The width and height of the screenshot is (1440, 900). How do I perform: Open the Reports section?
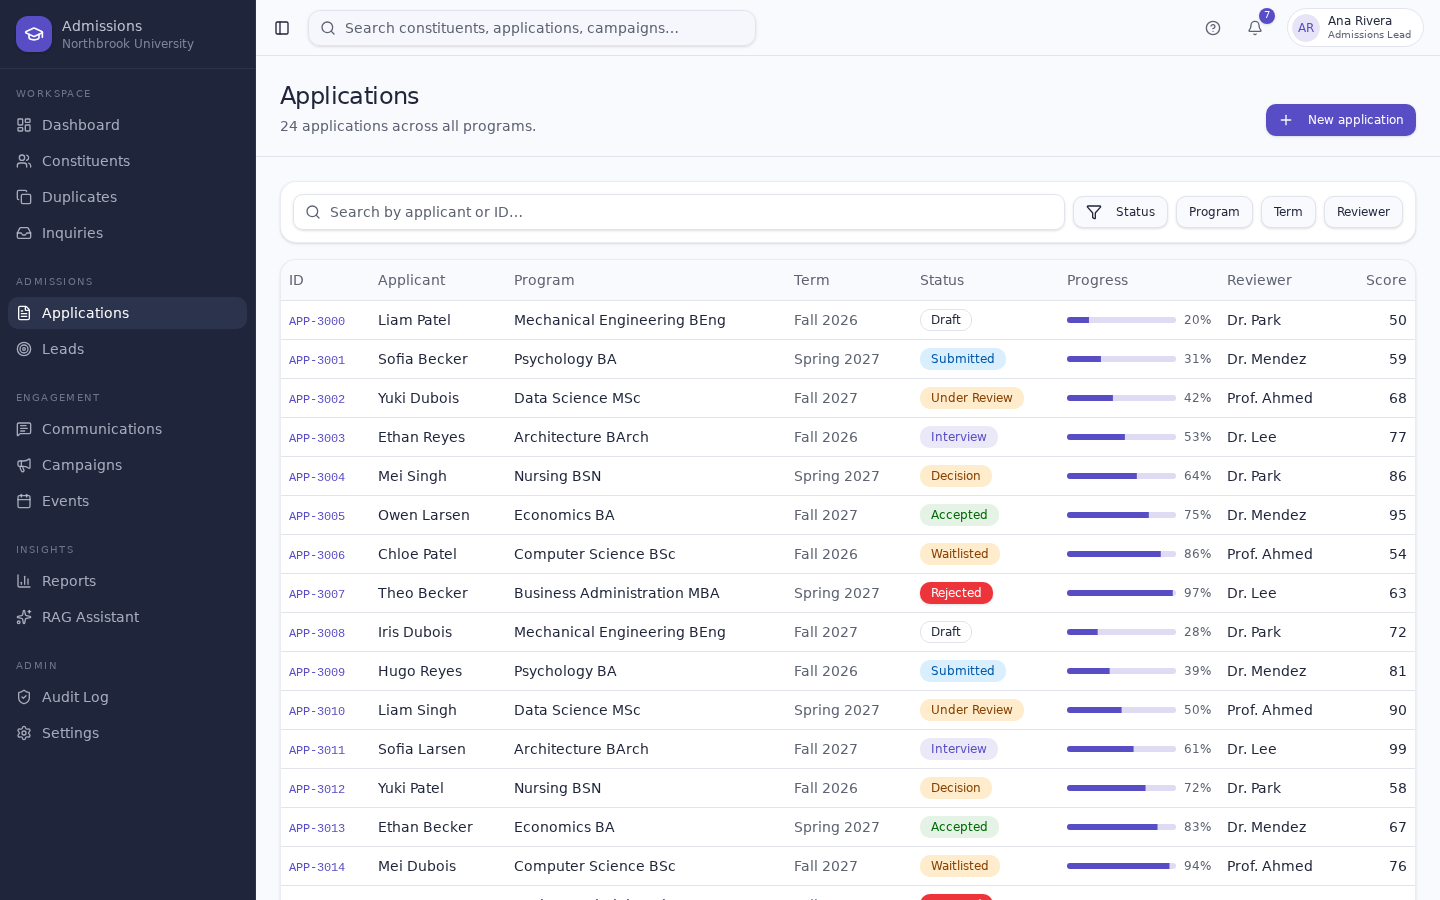click(x=127, y=581)
